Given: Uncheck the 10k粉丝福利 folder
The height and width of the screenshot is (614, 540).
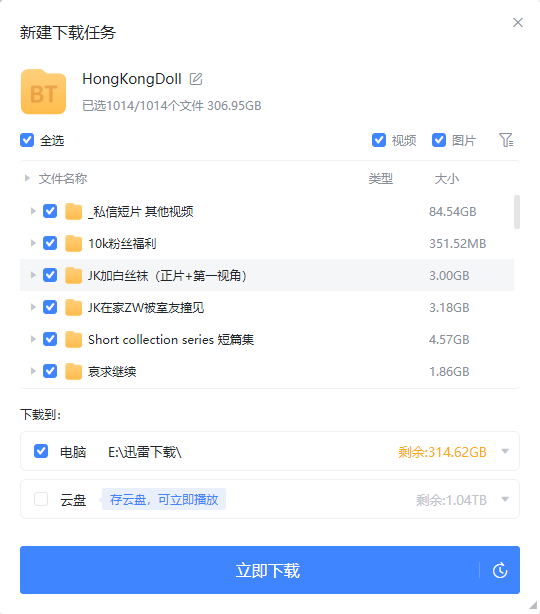Looking at the screenshot, I should pos(50,243).
